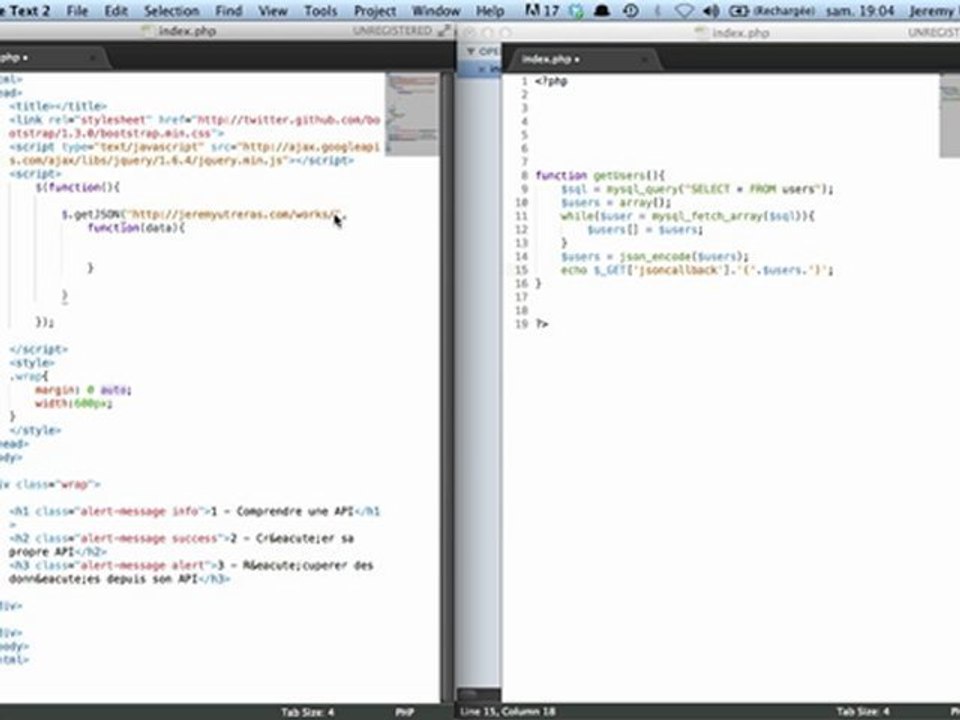Close the file in sidebar open files list
The width and height of the screenshot is (960, 720).
482,69
